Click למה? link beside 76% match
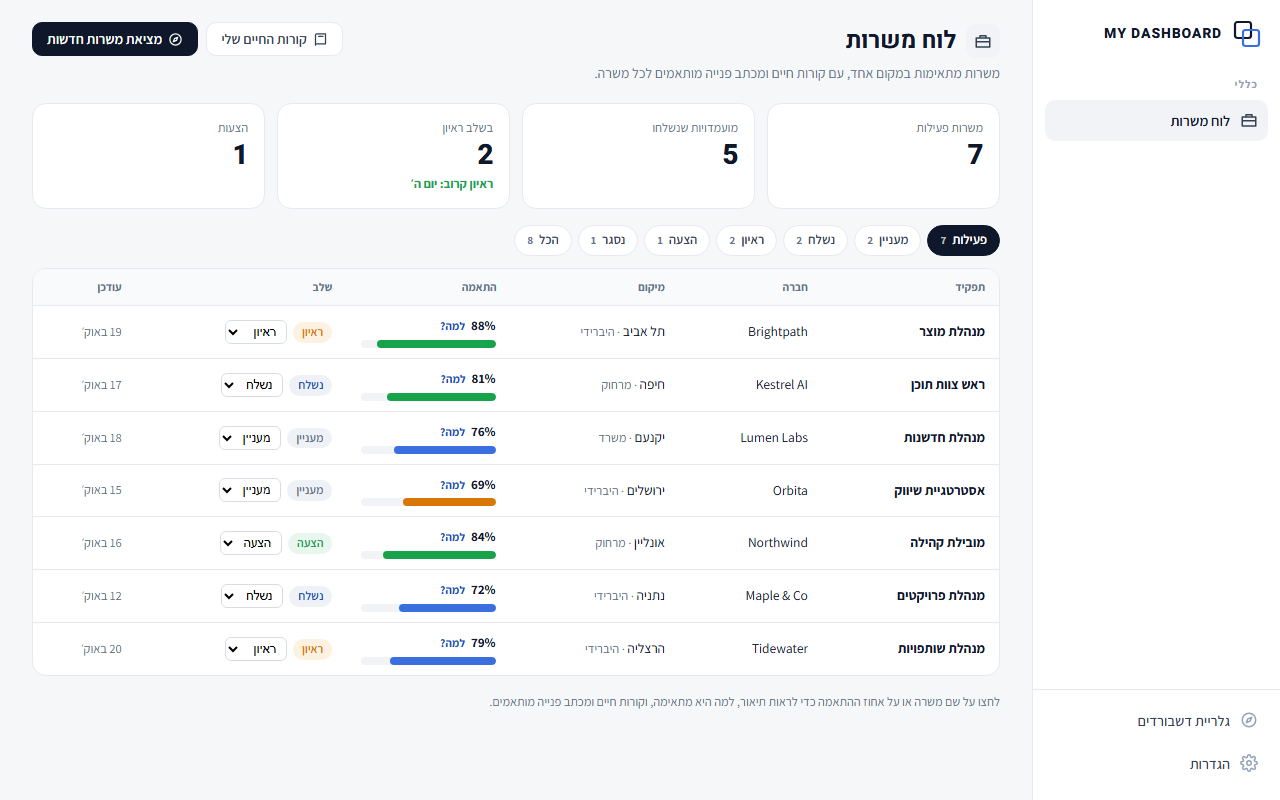This screenshot has width=1280, height=800. [453, 432]
